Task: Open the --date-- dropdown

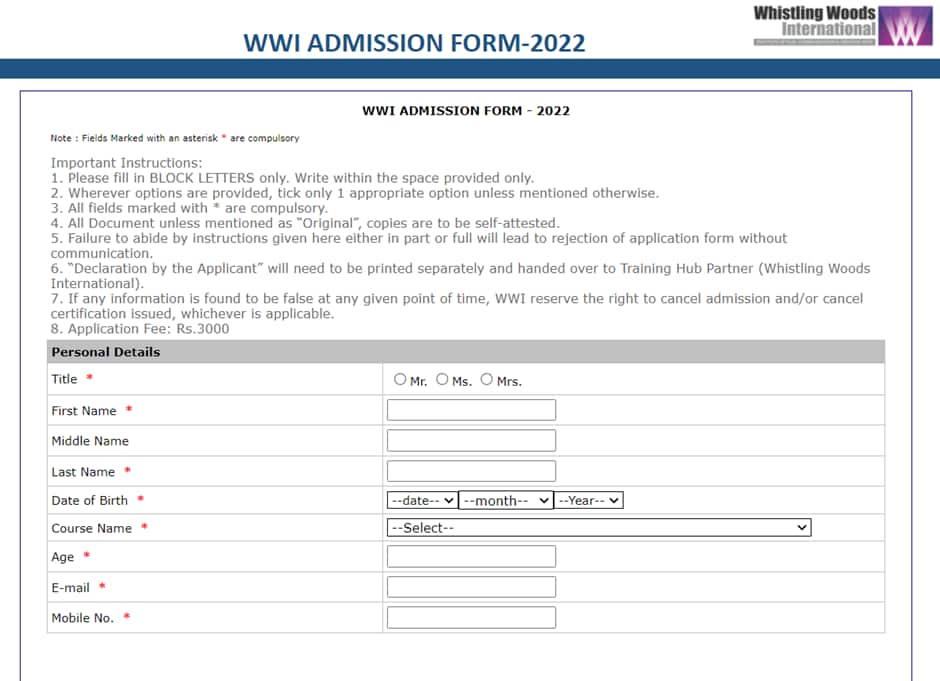Action: click(421, 499)
